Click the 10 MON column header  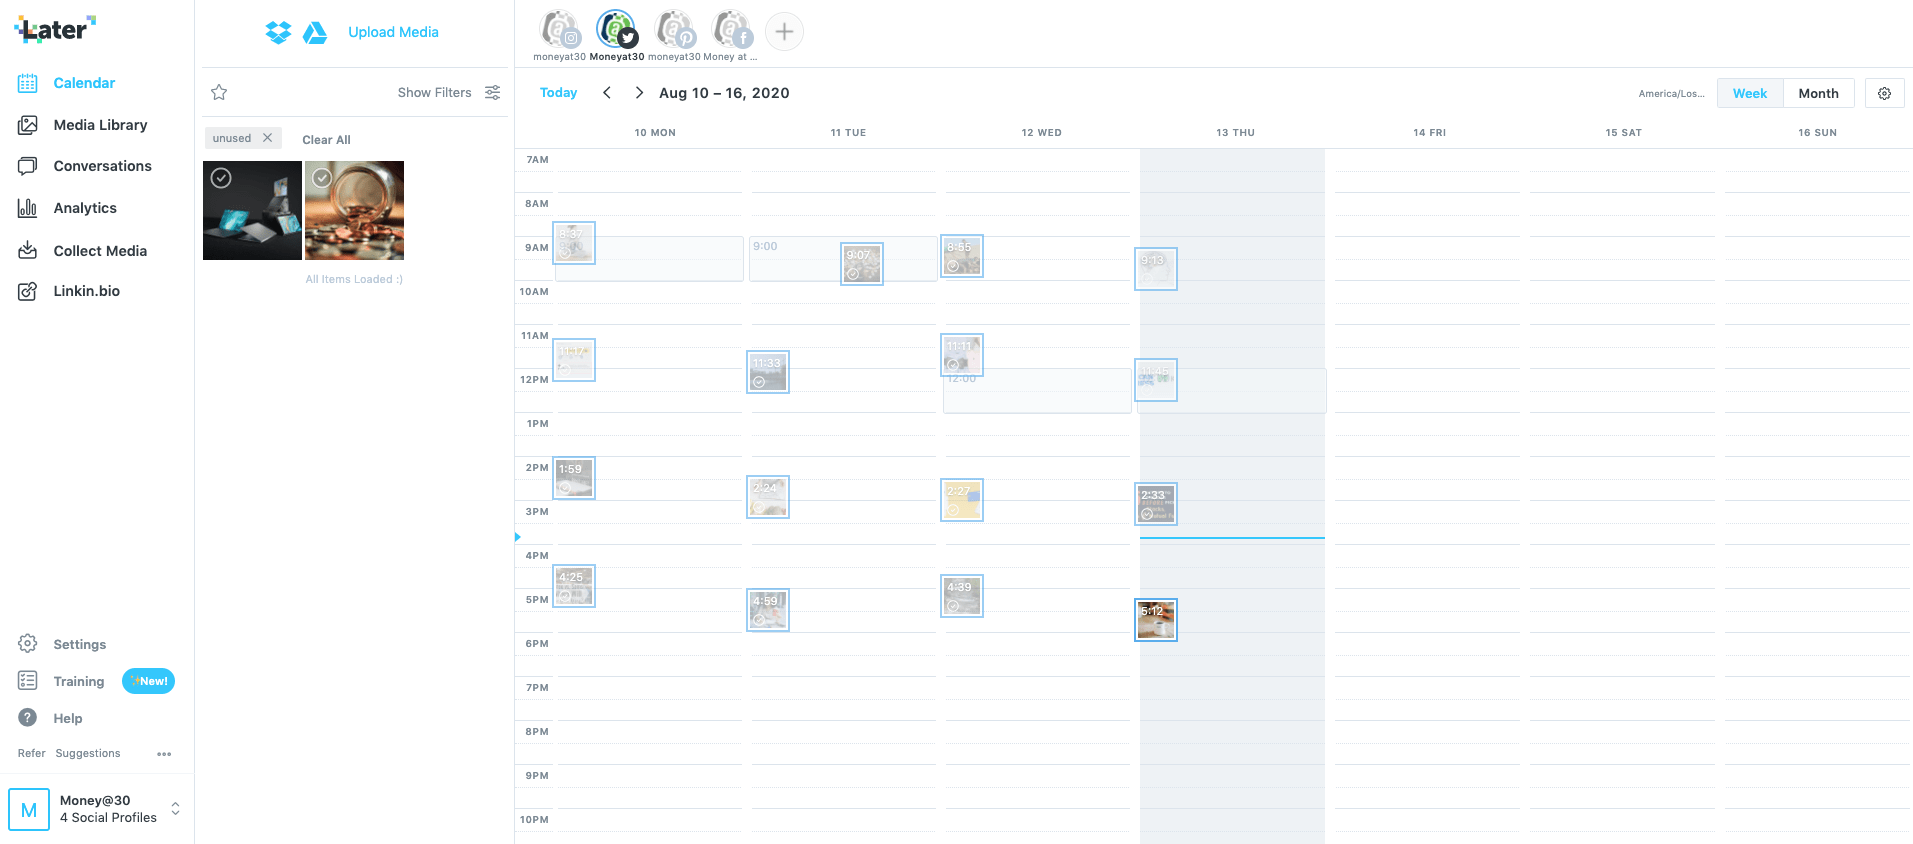(655, 132)
